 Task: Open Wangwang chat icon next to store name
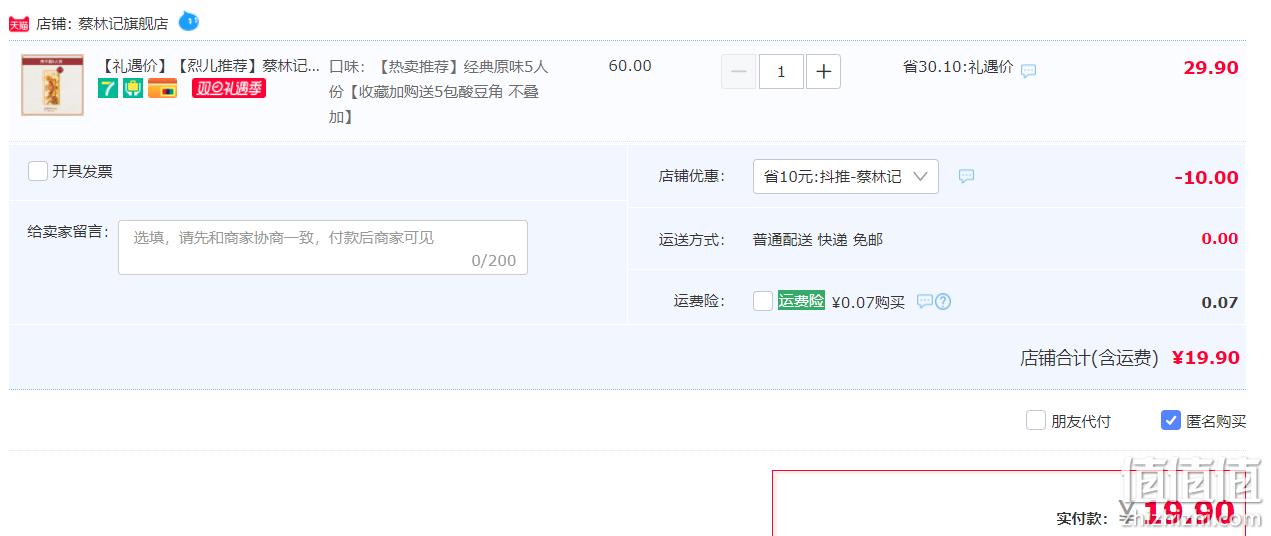[189, 20]
